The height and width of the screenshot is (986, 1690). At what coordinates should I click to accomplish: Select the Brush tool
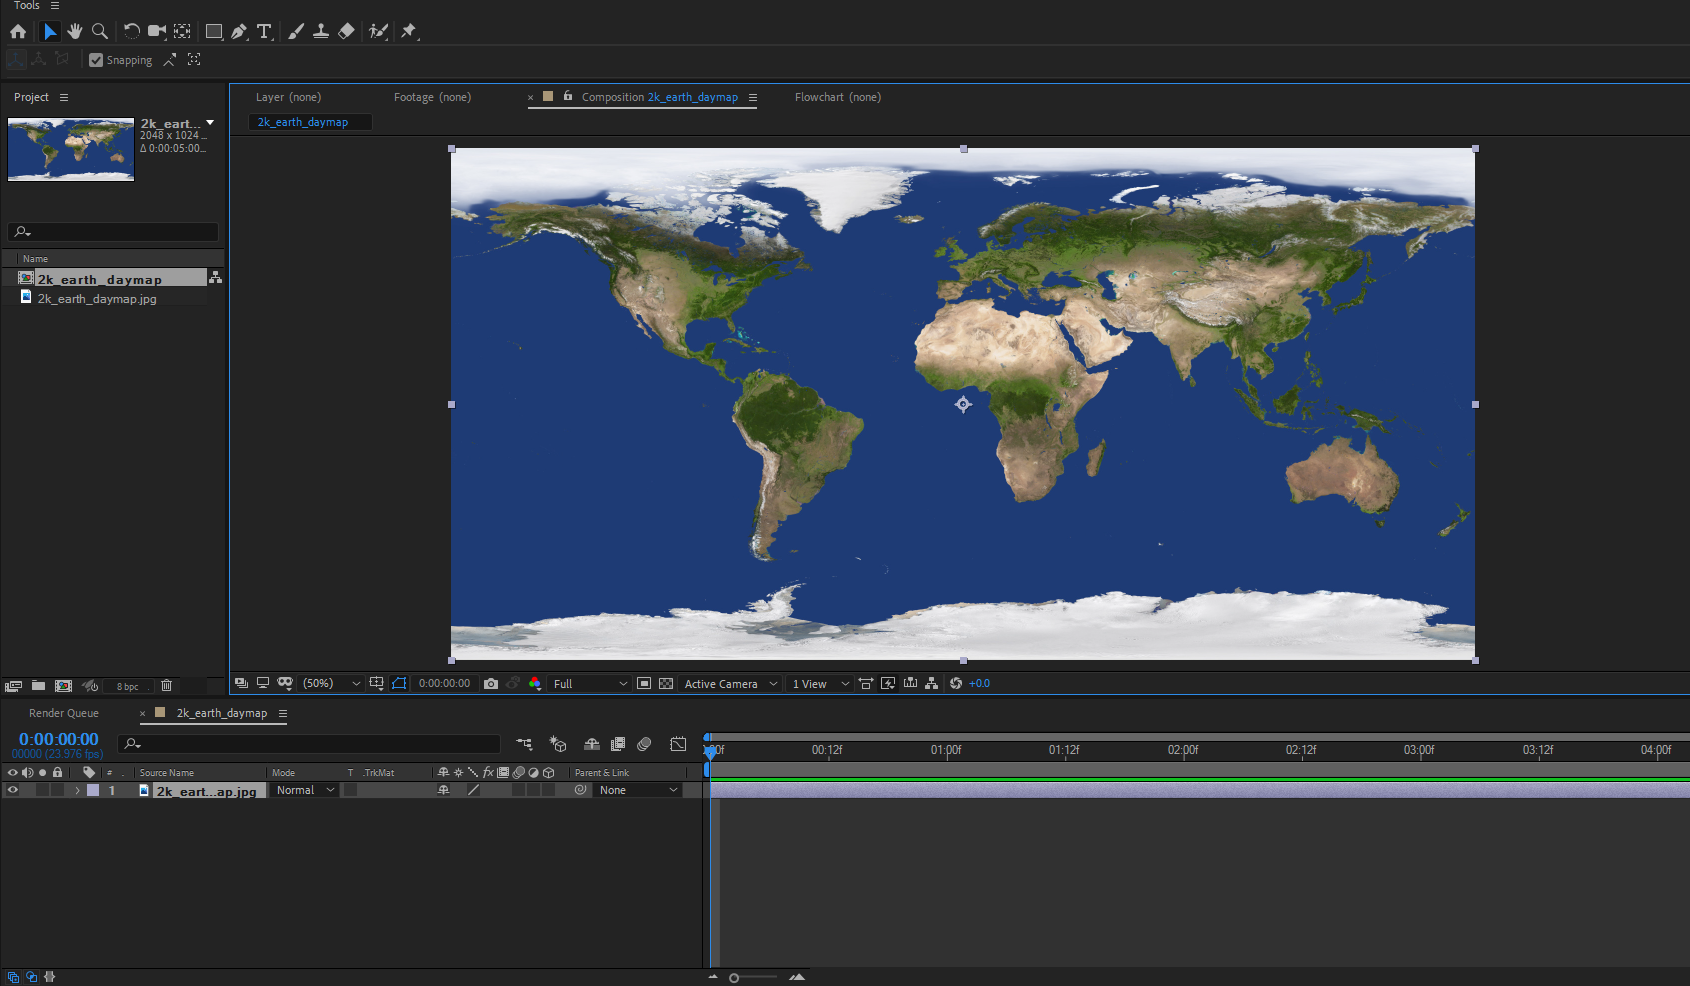(296, 31)
